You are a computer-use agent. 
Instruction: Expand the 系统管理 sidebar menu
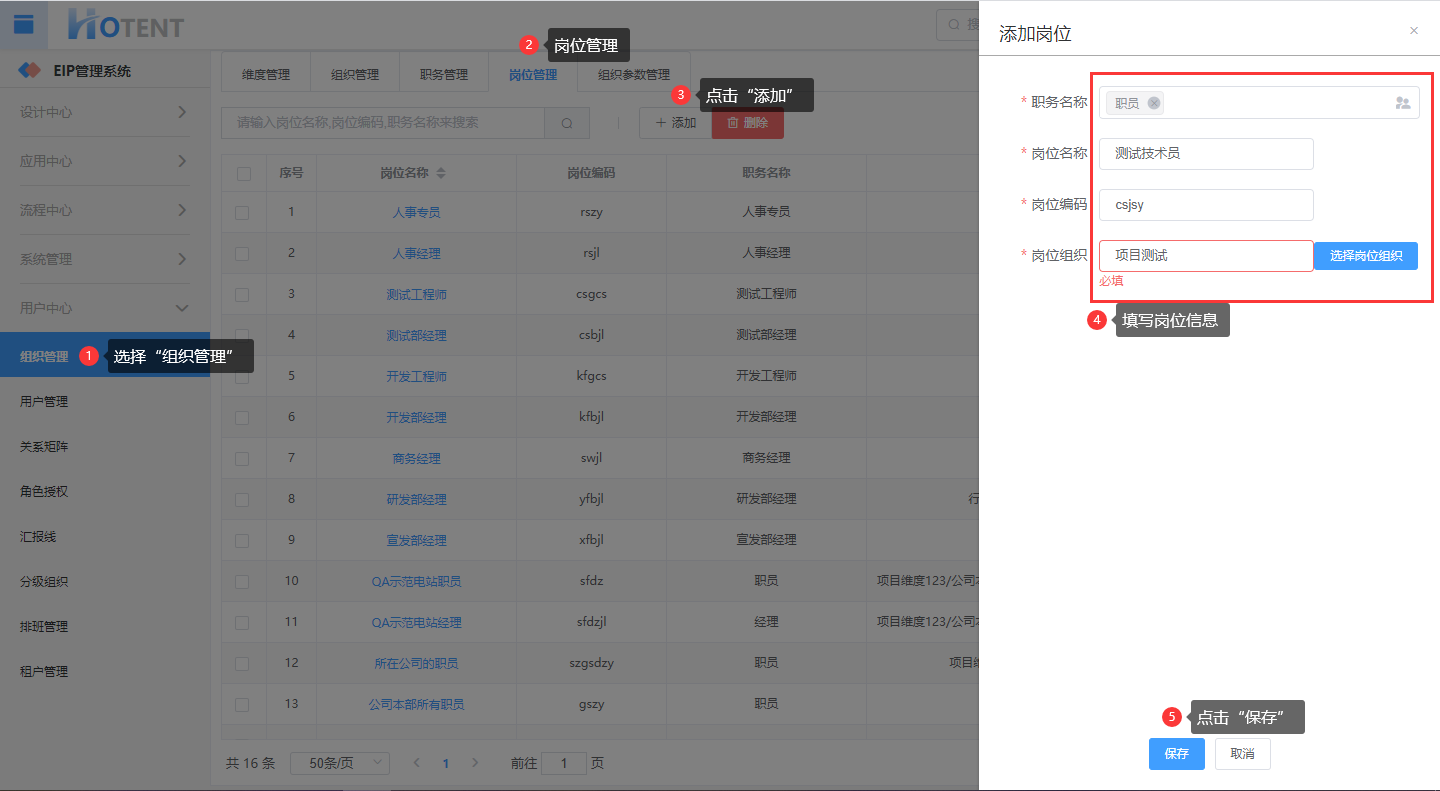tap(105, 259)
